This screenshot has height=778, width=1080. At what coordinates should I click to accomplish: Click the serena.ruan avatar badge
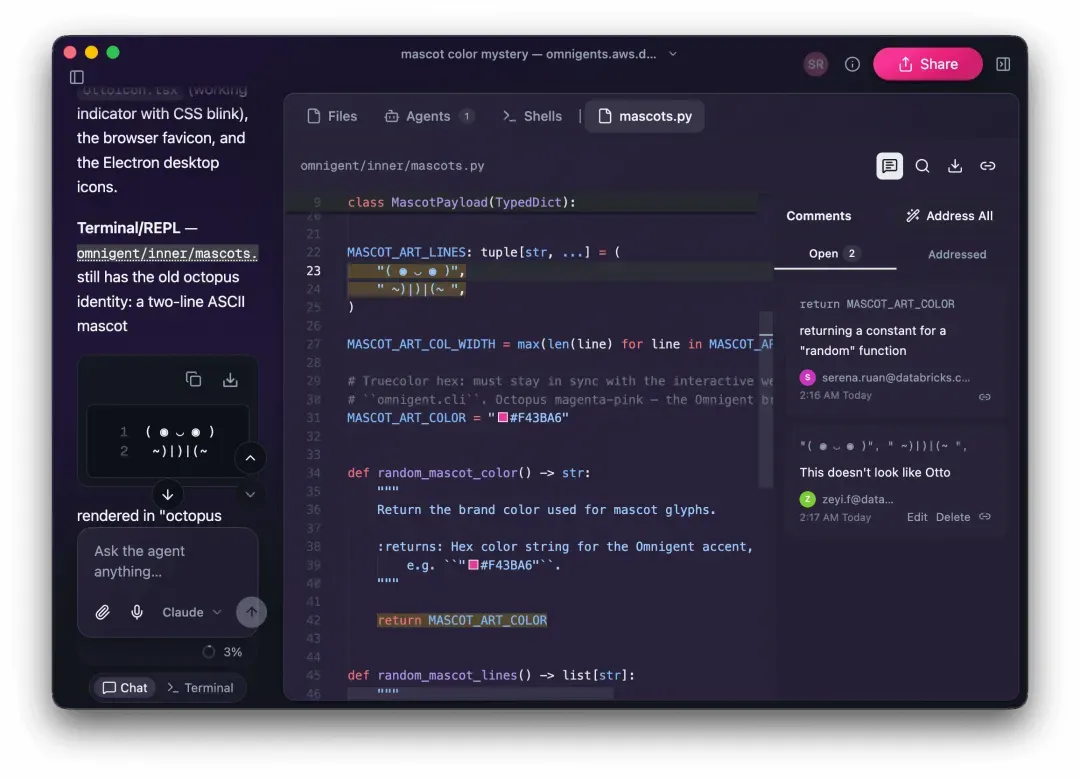[x=807, y=377]
